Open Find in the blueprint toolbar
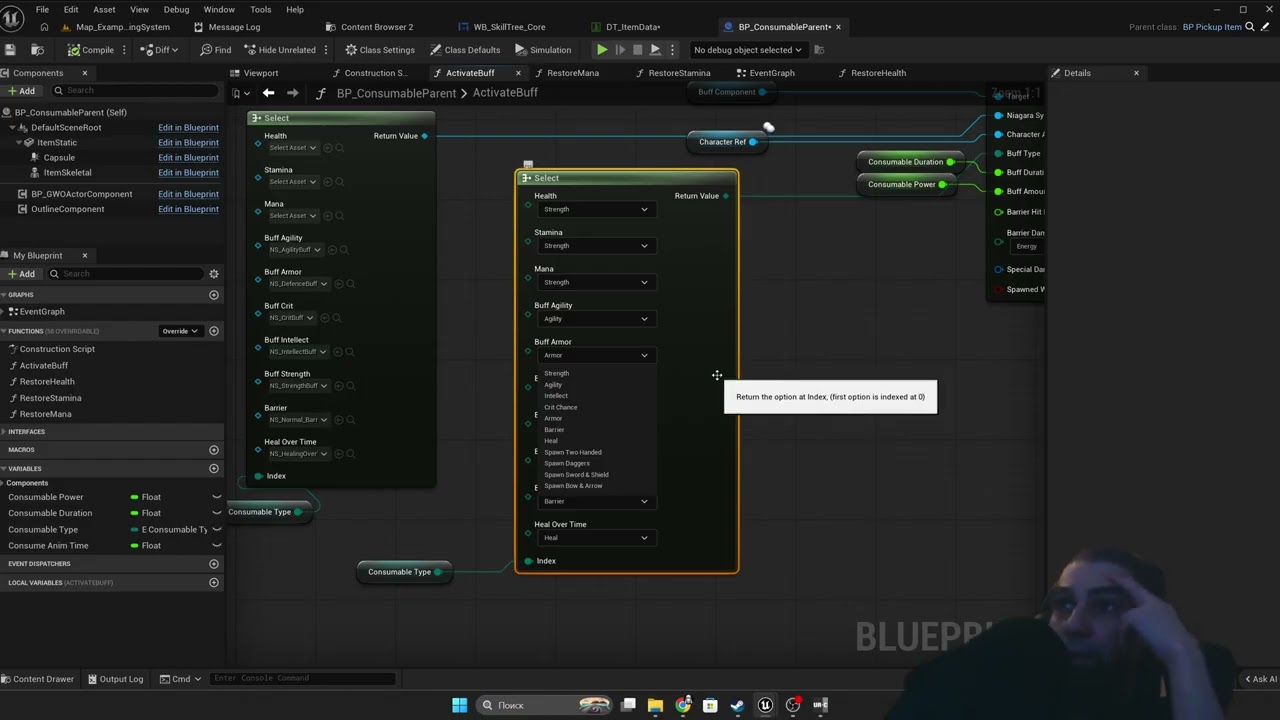The image size is (1280, 720). (x=216, y=50)
